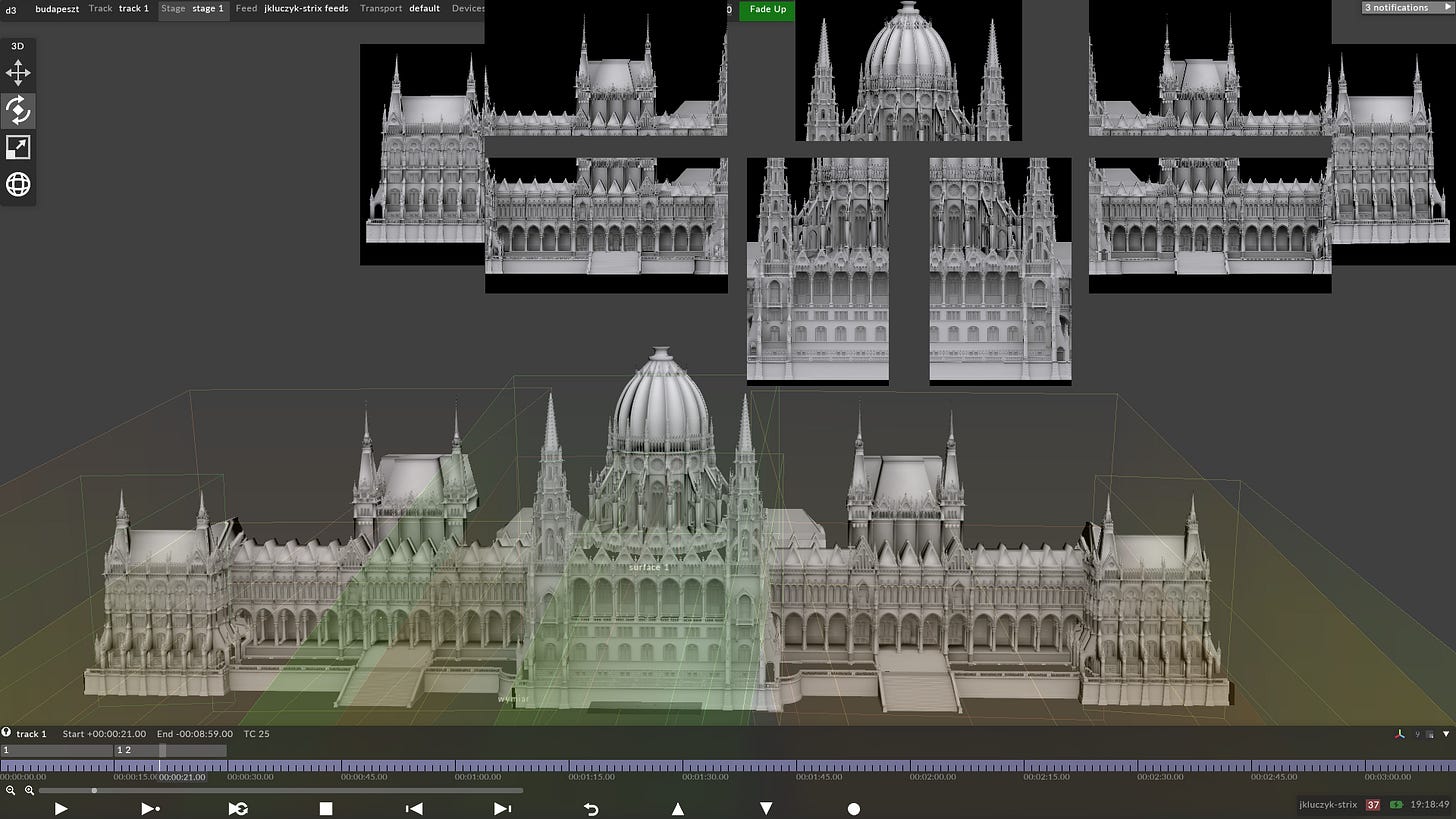Toggle the grid icon beside the timeline clock
The image size is (1456, 819).
[1429, 733]
